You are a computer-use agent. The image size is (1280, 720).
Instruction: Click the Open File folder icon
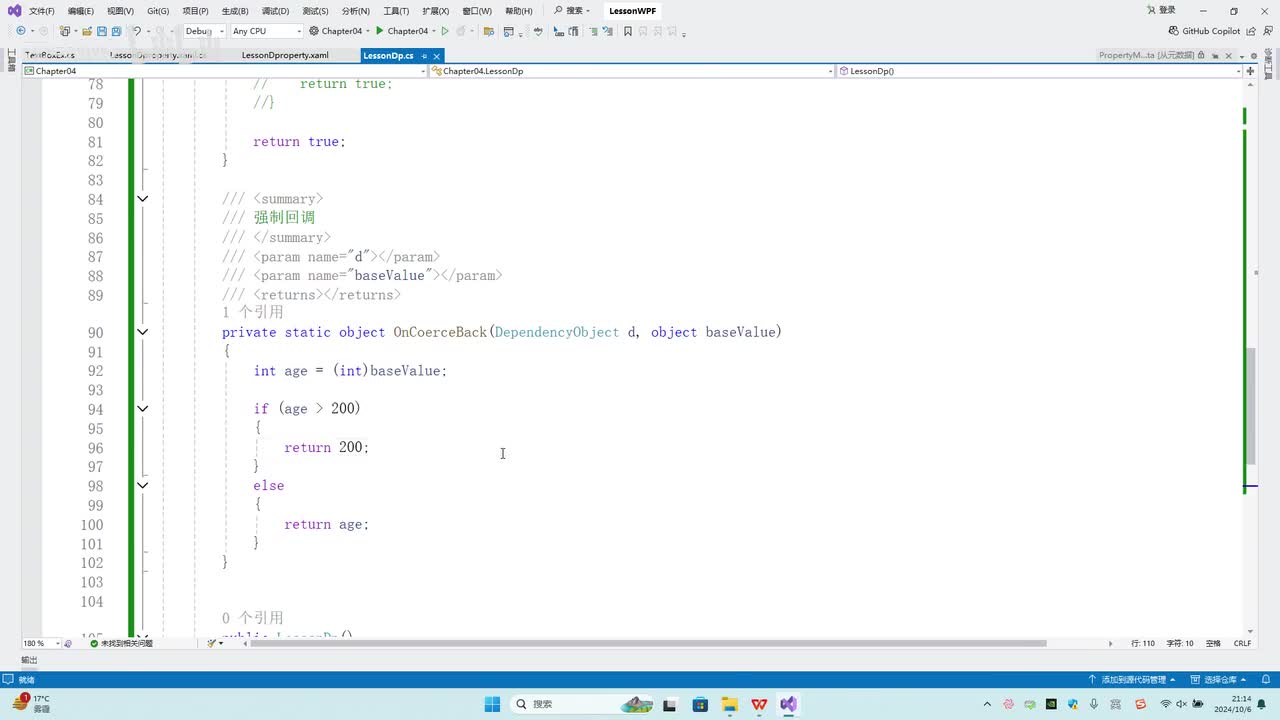(x=87, y=31)
